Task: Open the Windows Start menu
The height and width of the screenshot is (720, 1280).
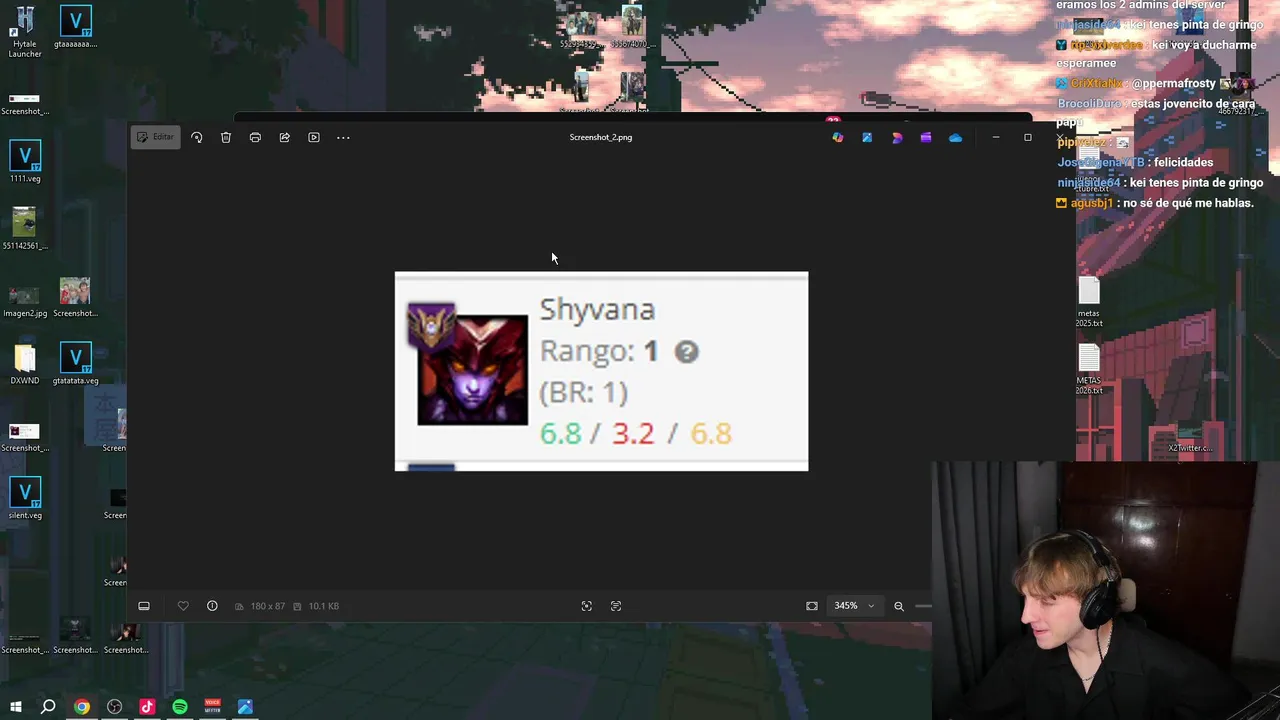Action: pyautogui.click(x=16, y=707)
